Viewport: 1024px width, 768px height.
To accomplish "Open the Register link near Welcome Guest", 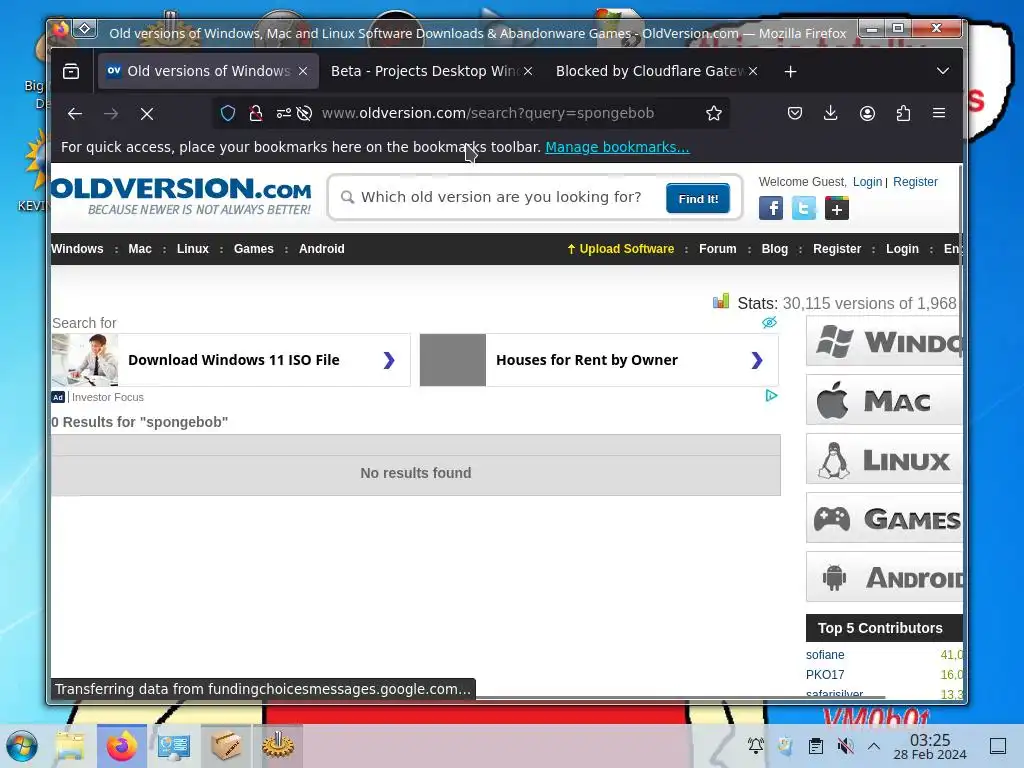I will click(915, 182).
